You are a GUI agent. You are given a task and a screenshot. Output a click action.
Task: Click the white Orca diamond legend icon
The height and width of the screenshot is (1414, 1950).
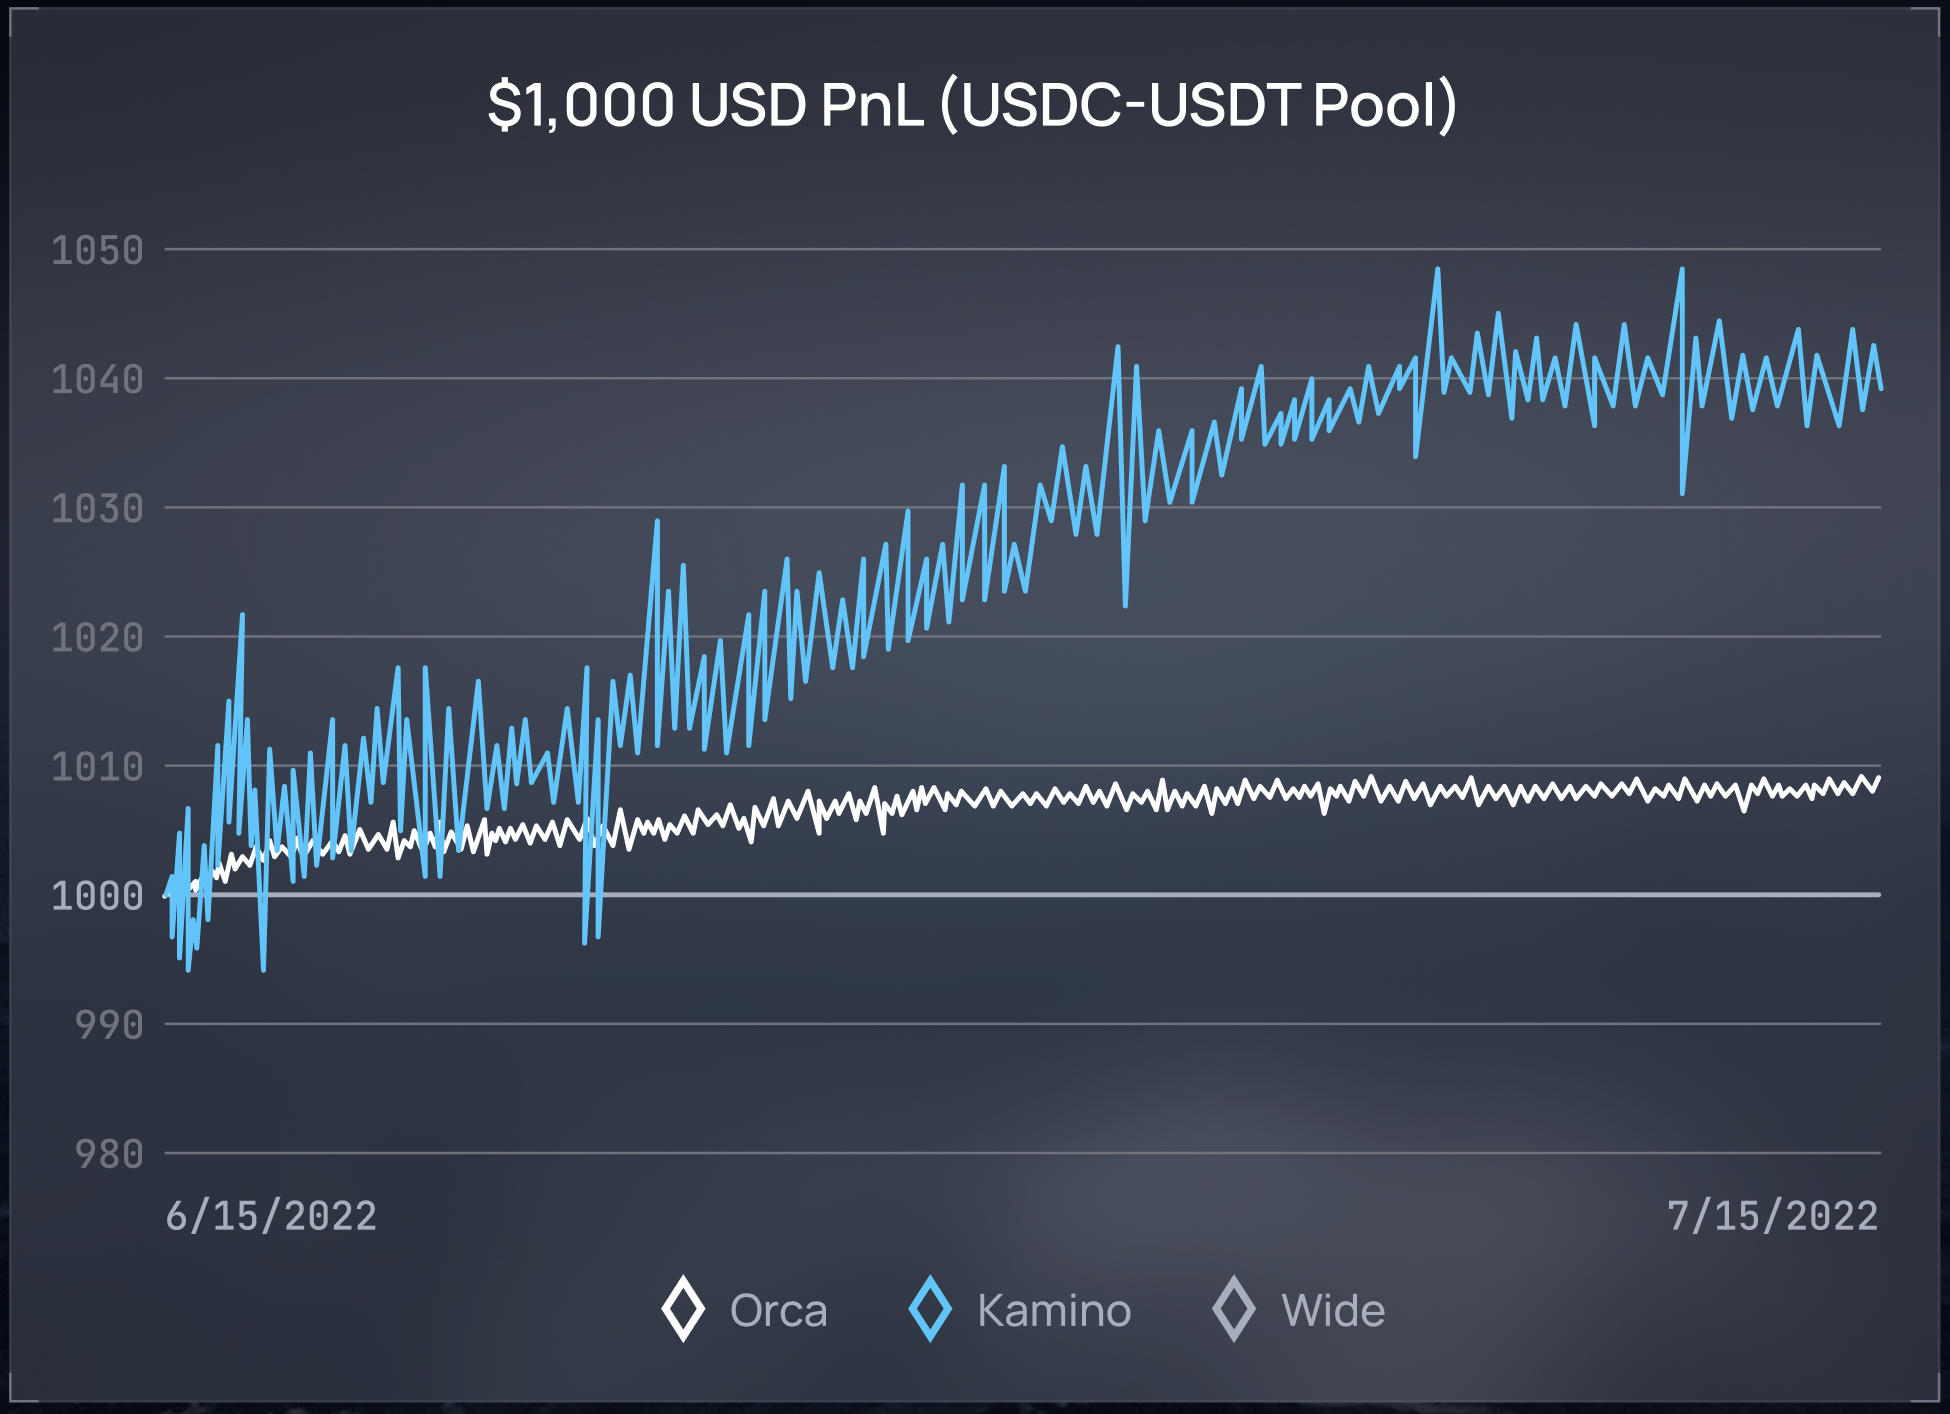[x=683, y=1309]
